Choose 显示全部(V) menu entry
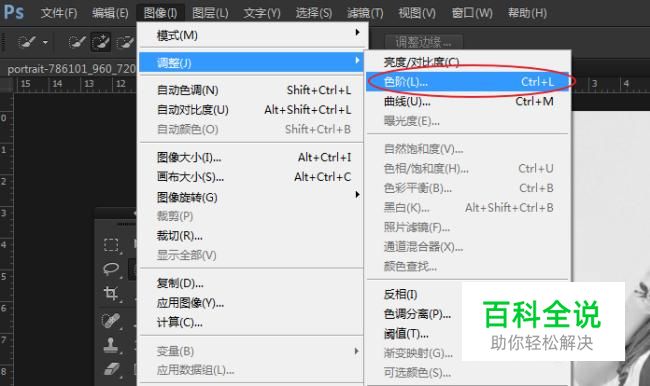Viewport: 650px width, 386px height. (251, 255)
